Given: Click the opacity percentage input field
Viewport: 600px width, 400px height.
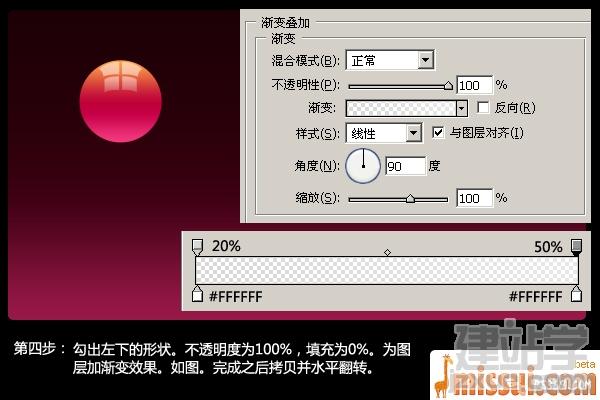Looking at the screenshot, I should [x=474, y=85].
